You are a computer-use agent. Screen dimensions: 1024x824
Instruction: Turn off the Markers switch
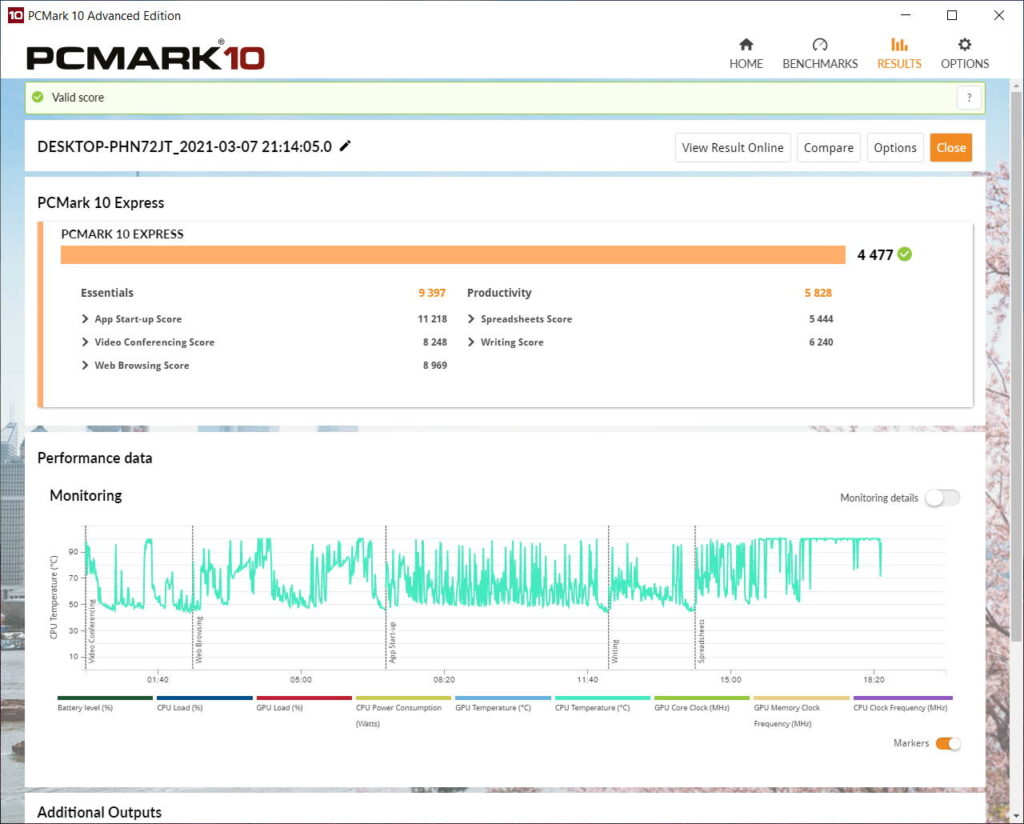pos(948,743)
